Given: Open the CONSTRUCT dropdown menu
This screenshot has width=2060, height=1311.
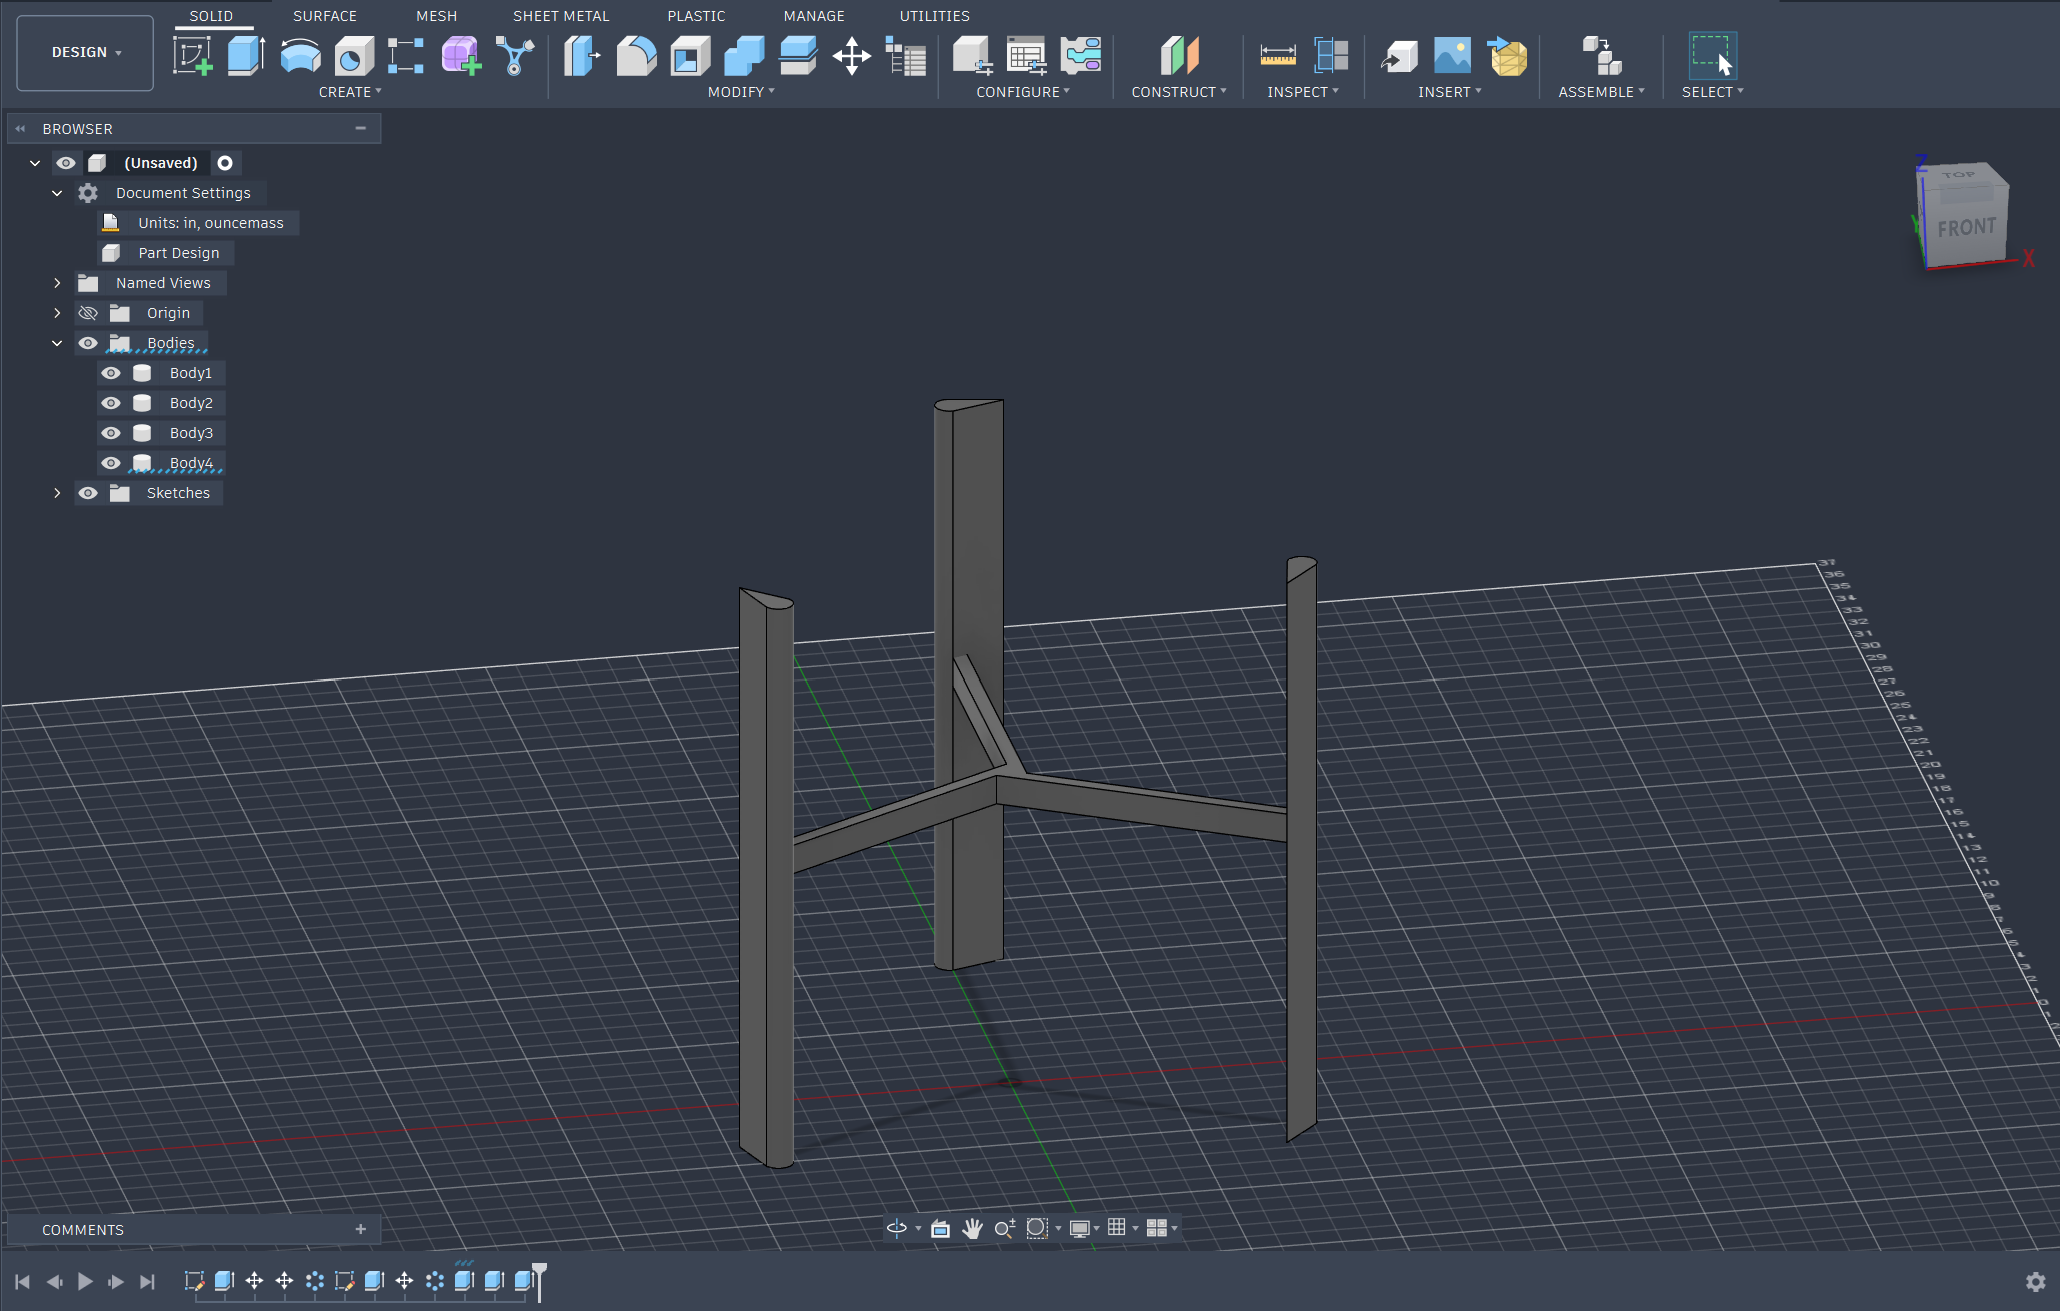Looking at the screenshot, I should point(1179,92).
